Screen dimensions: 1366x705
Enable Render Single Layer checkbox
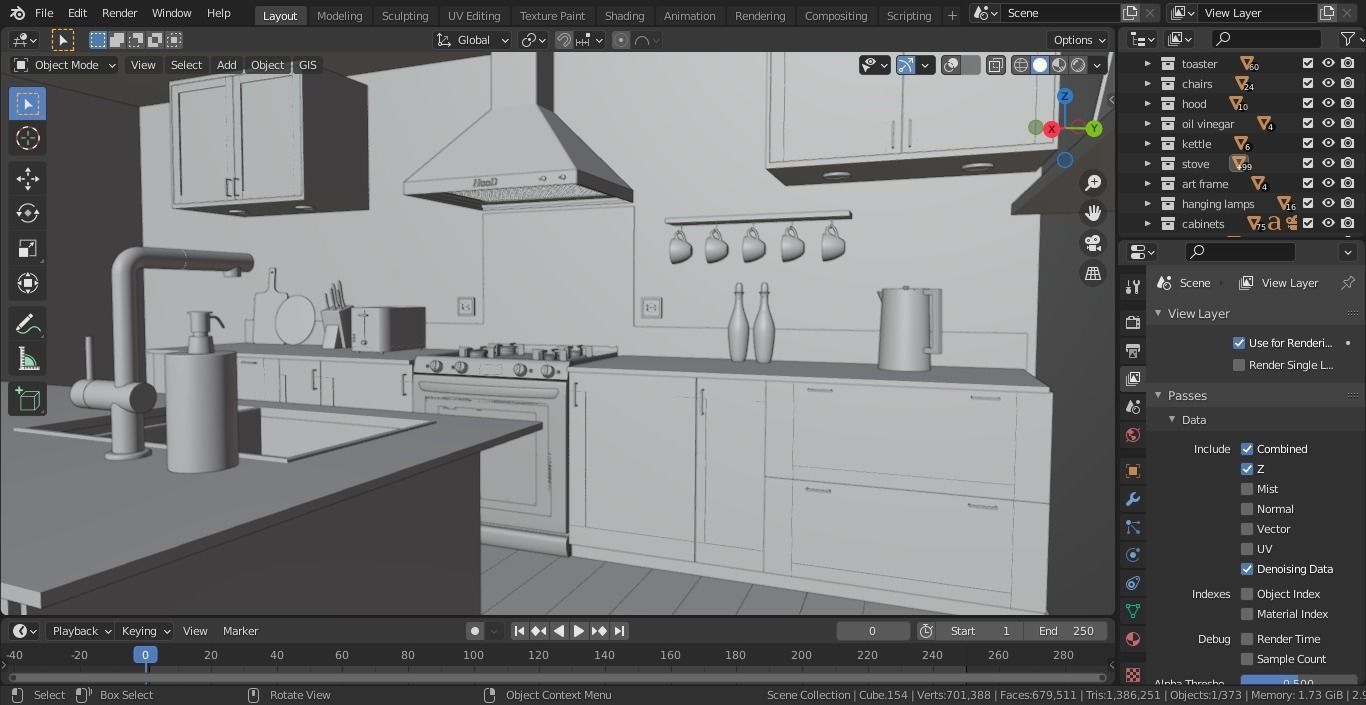click(1239, 365)
